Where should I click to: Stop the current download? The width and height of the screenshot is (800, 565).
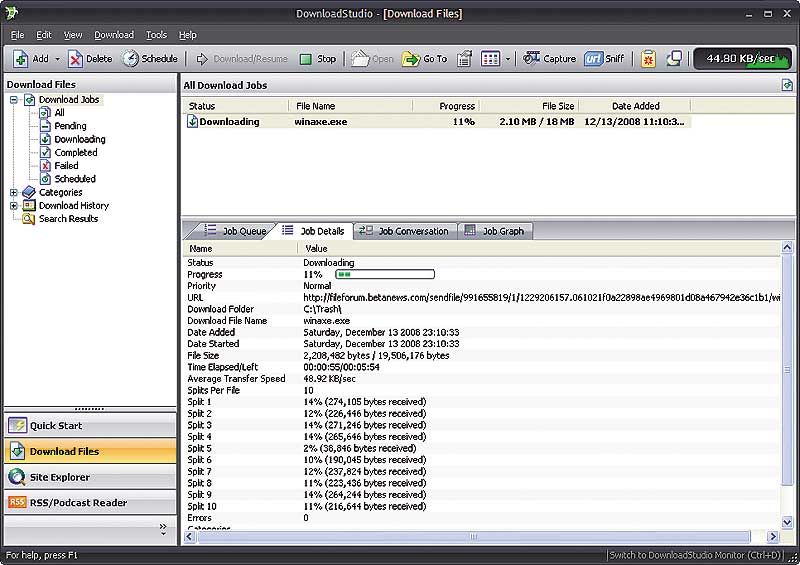coord(317,59)
